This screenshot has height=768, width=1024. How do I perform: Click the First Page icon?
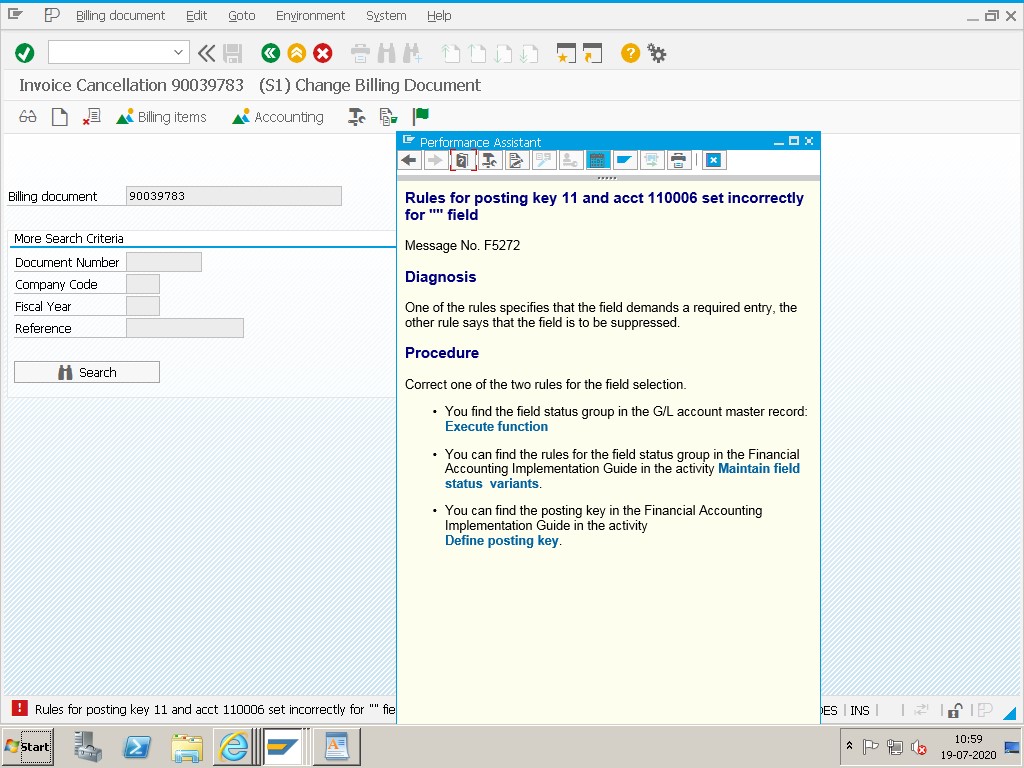tap(451, 53)
